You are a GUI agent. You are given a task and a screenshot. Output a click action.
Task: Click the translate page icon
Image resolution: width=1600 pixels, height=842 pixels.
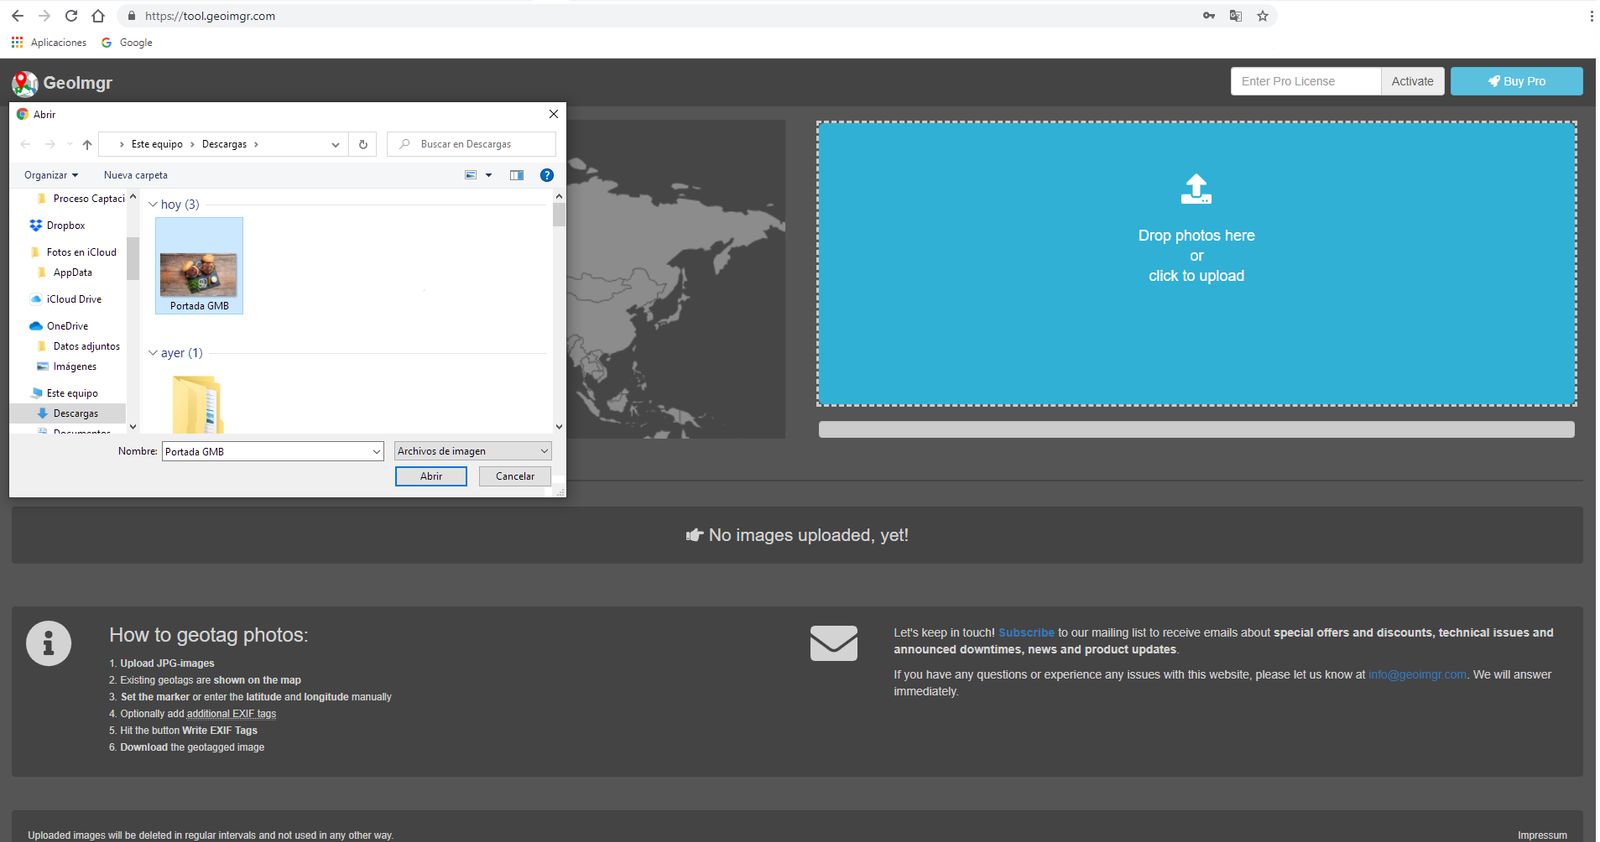pyautogui.click(x=1236, y=16)
